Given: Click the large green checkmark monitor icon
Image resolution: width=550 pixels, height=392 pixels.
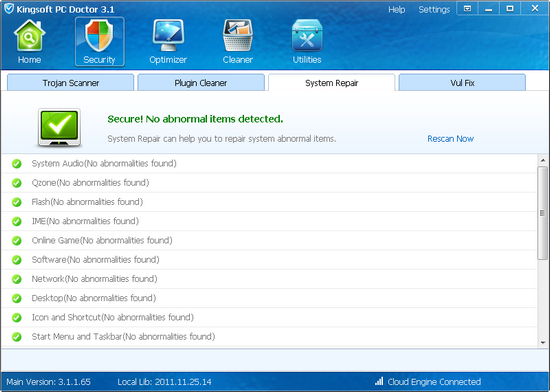Looking at the screenshot, I should (x=59, y=127).
